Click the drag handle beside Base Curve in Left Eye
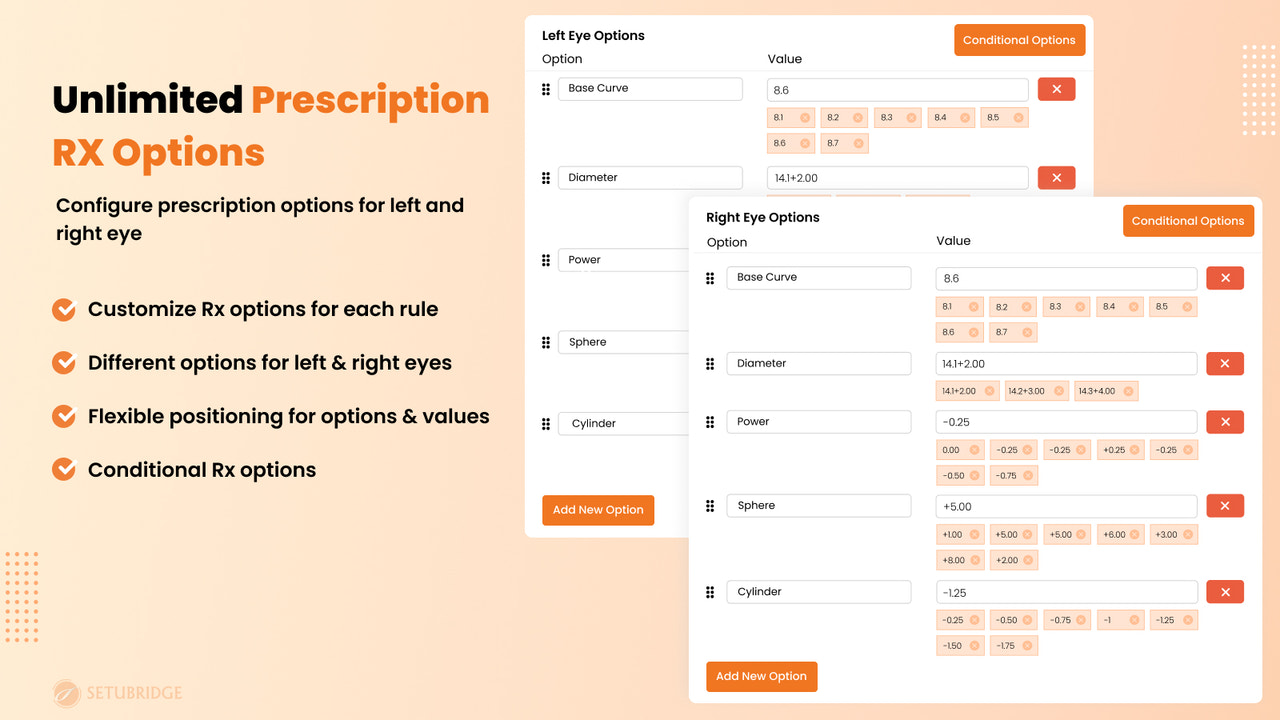Image resolution: width=1280 pixels, height=720 pixels. (545, 89)
